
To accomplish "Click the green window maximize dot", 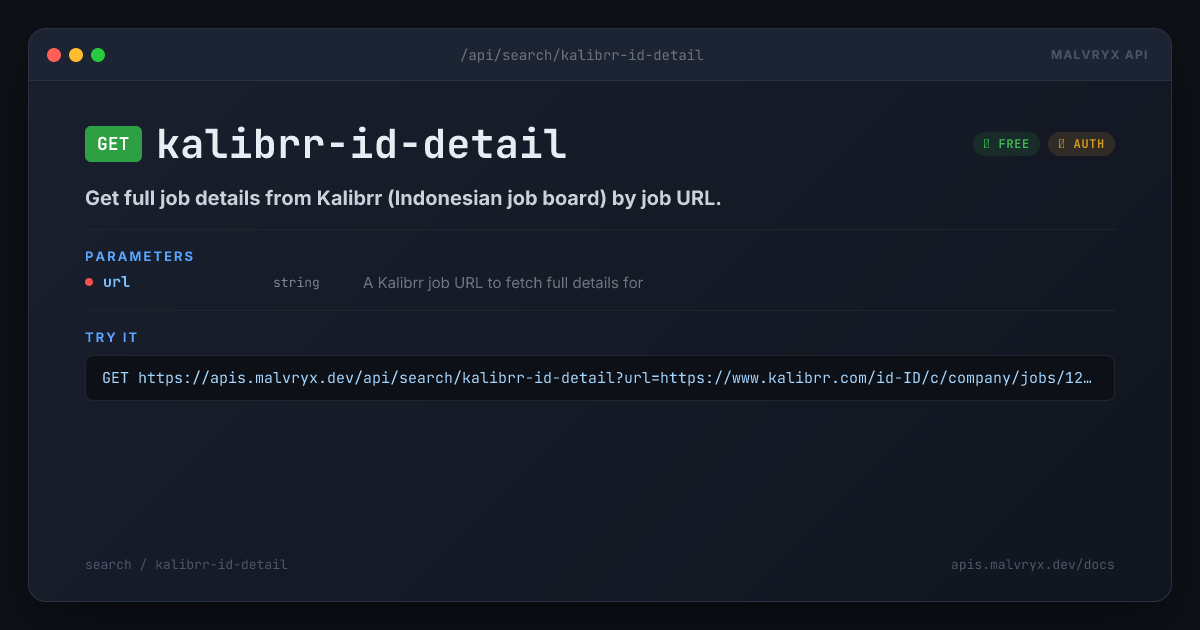I will coord(98,55).
